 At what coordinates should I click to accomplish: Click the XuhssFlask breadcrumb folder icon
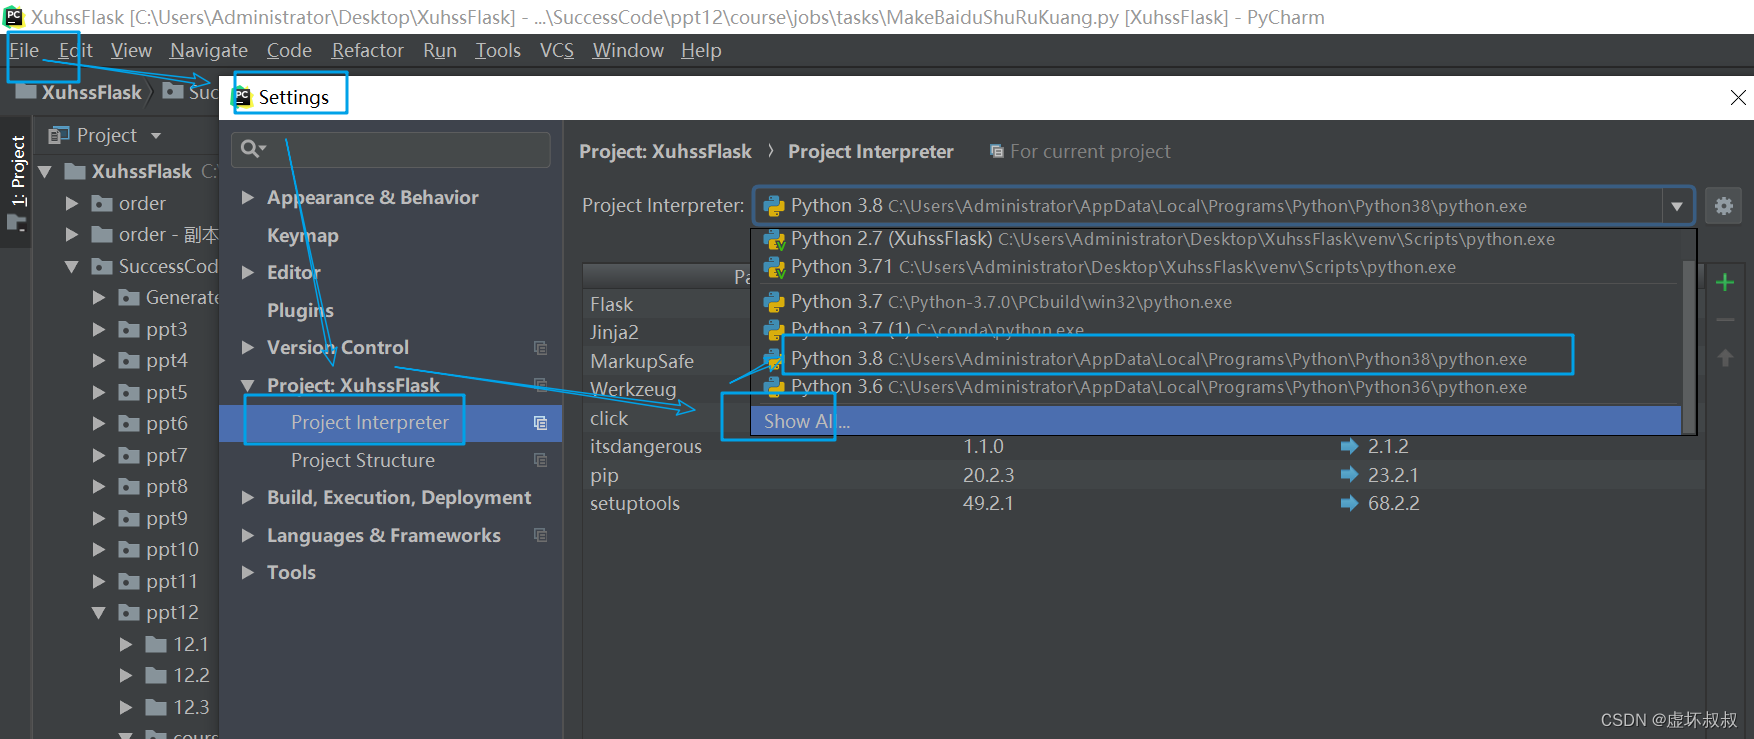[26, 92]
